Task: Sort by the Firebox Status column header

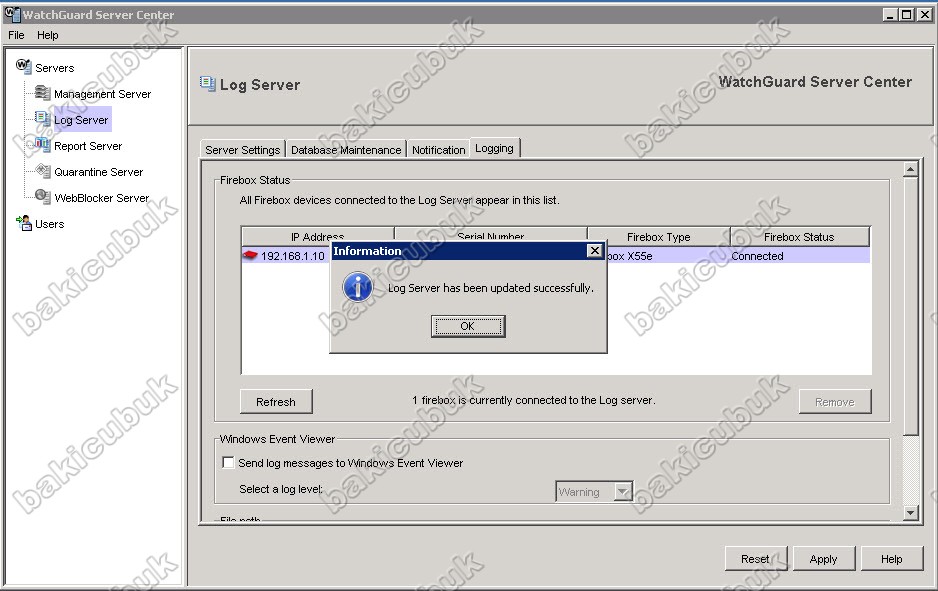Action: coord(799,237)
